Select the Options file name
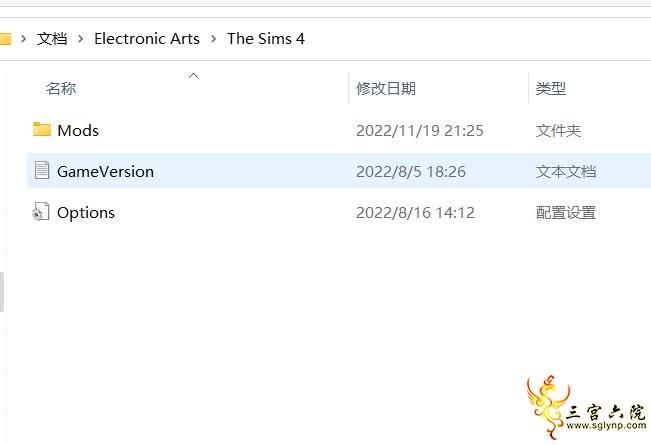Image resolution: width=651 pixels, height=445 pixels. tap(86, 213)
